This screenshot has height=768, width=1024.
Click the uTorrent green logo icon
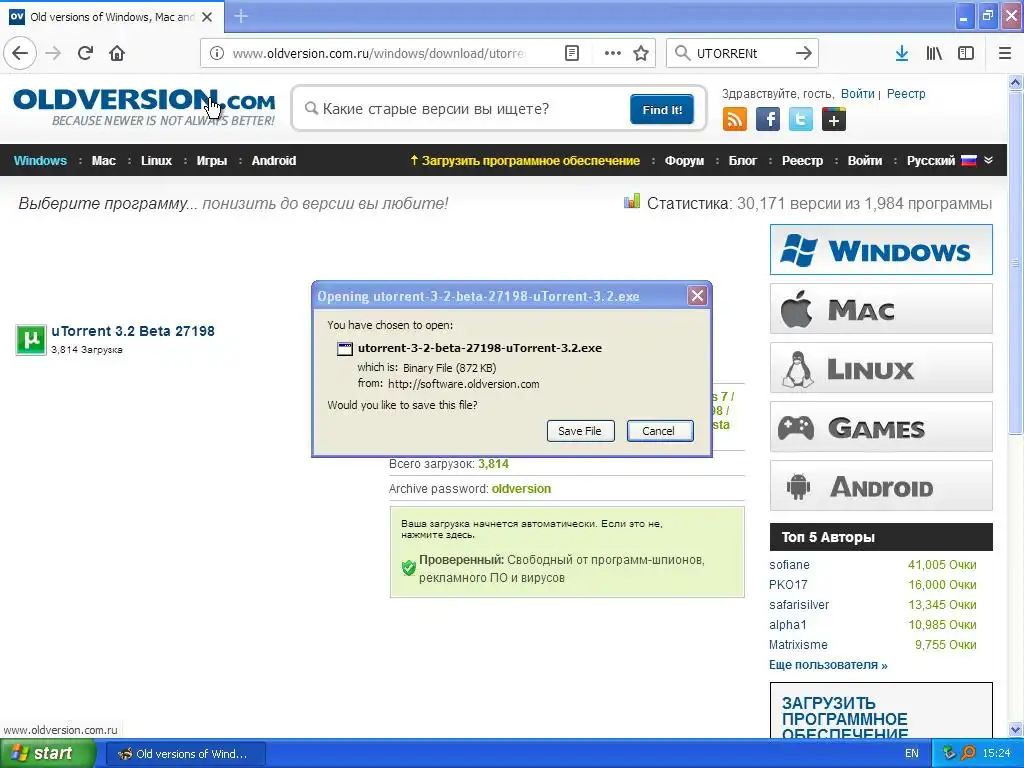click(31, 340)
